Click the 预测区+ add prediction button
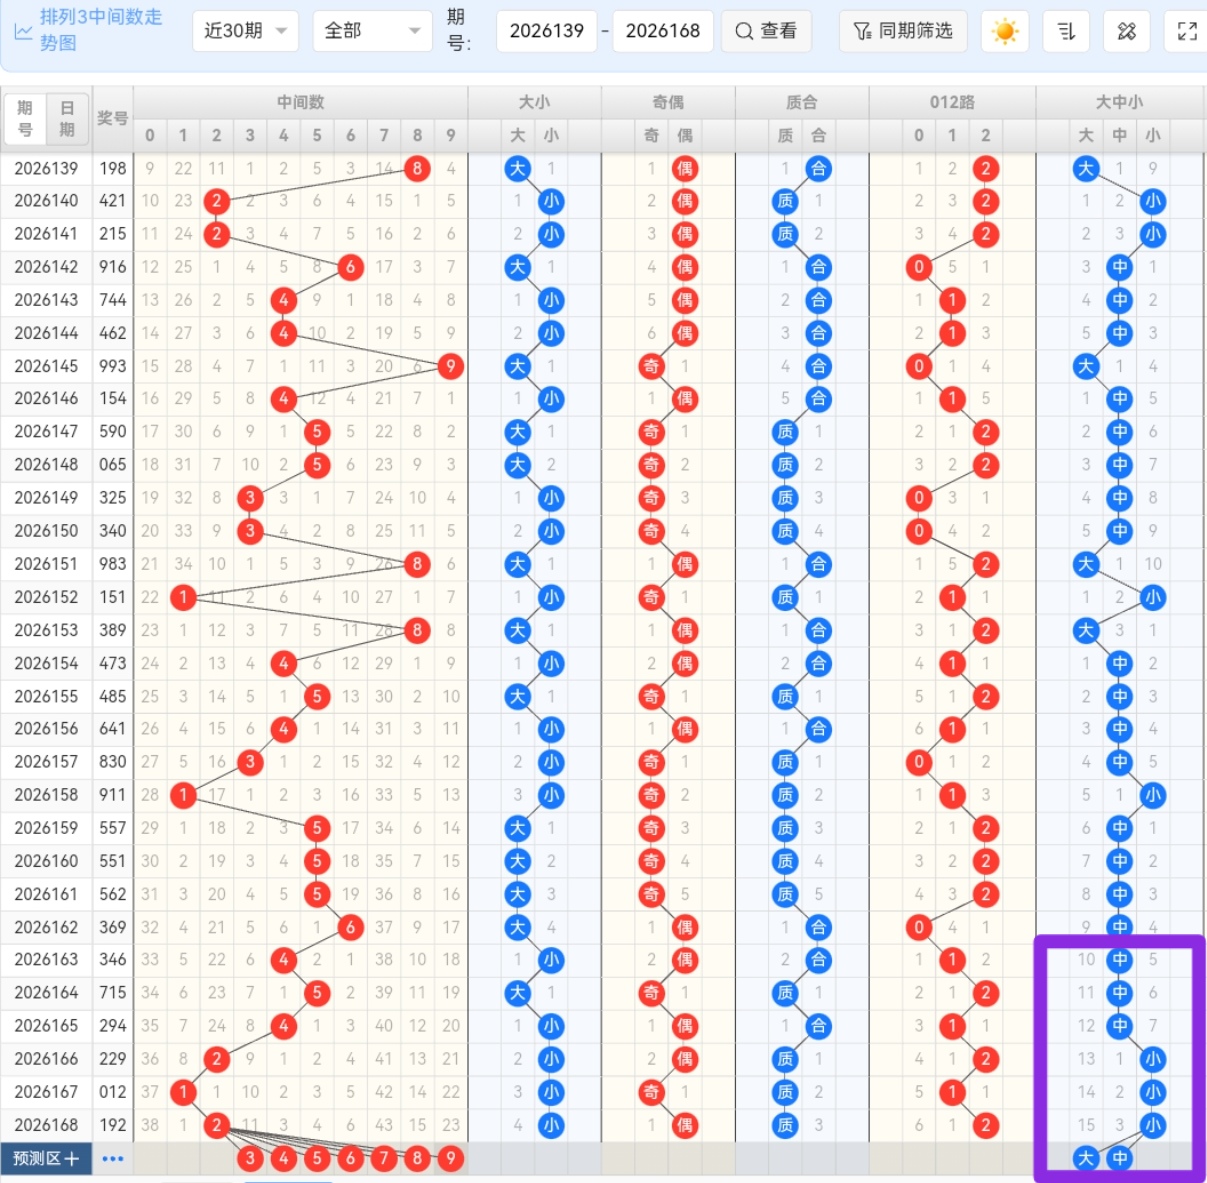The height and width of the screenshot is (1183, 1207). tap(46, 1158)
